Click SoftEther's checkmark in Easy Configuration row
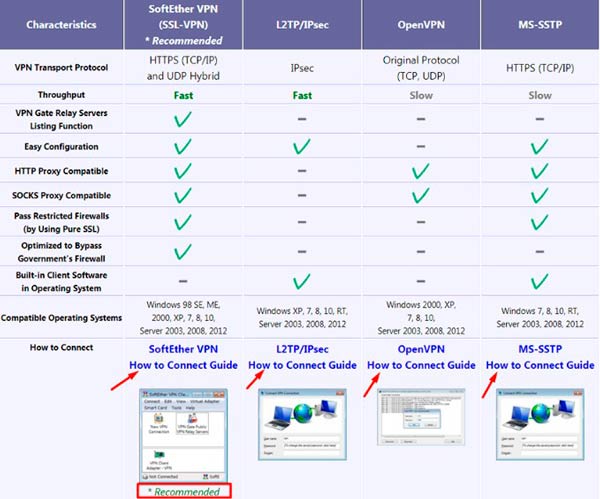The width and height of the screenshot is (600, 499). coord(183,147)
